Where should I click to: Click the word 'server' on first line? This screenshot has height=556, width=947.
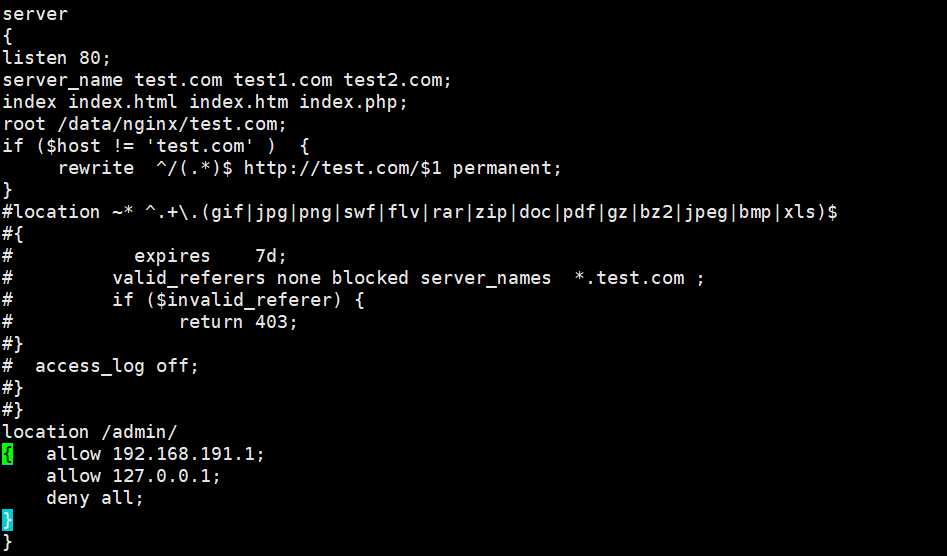[x=36, y=14]
